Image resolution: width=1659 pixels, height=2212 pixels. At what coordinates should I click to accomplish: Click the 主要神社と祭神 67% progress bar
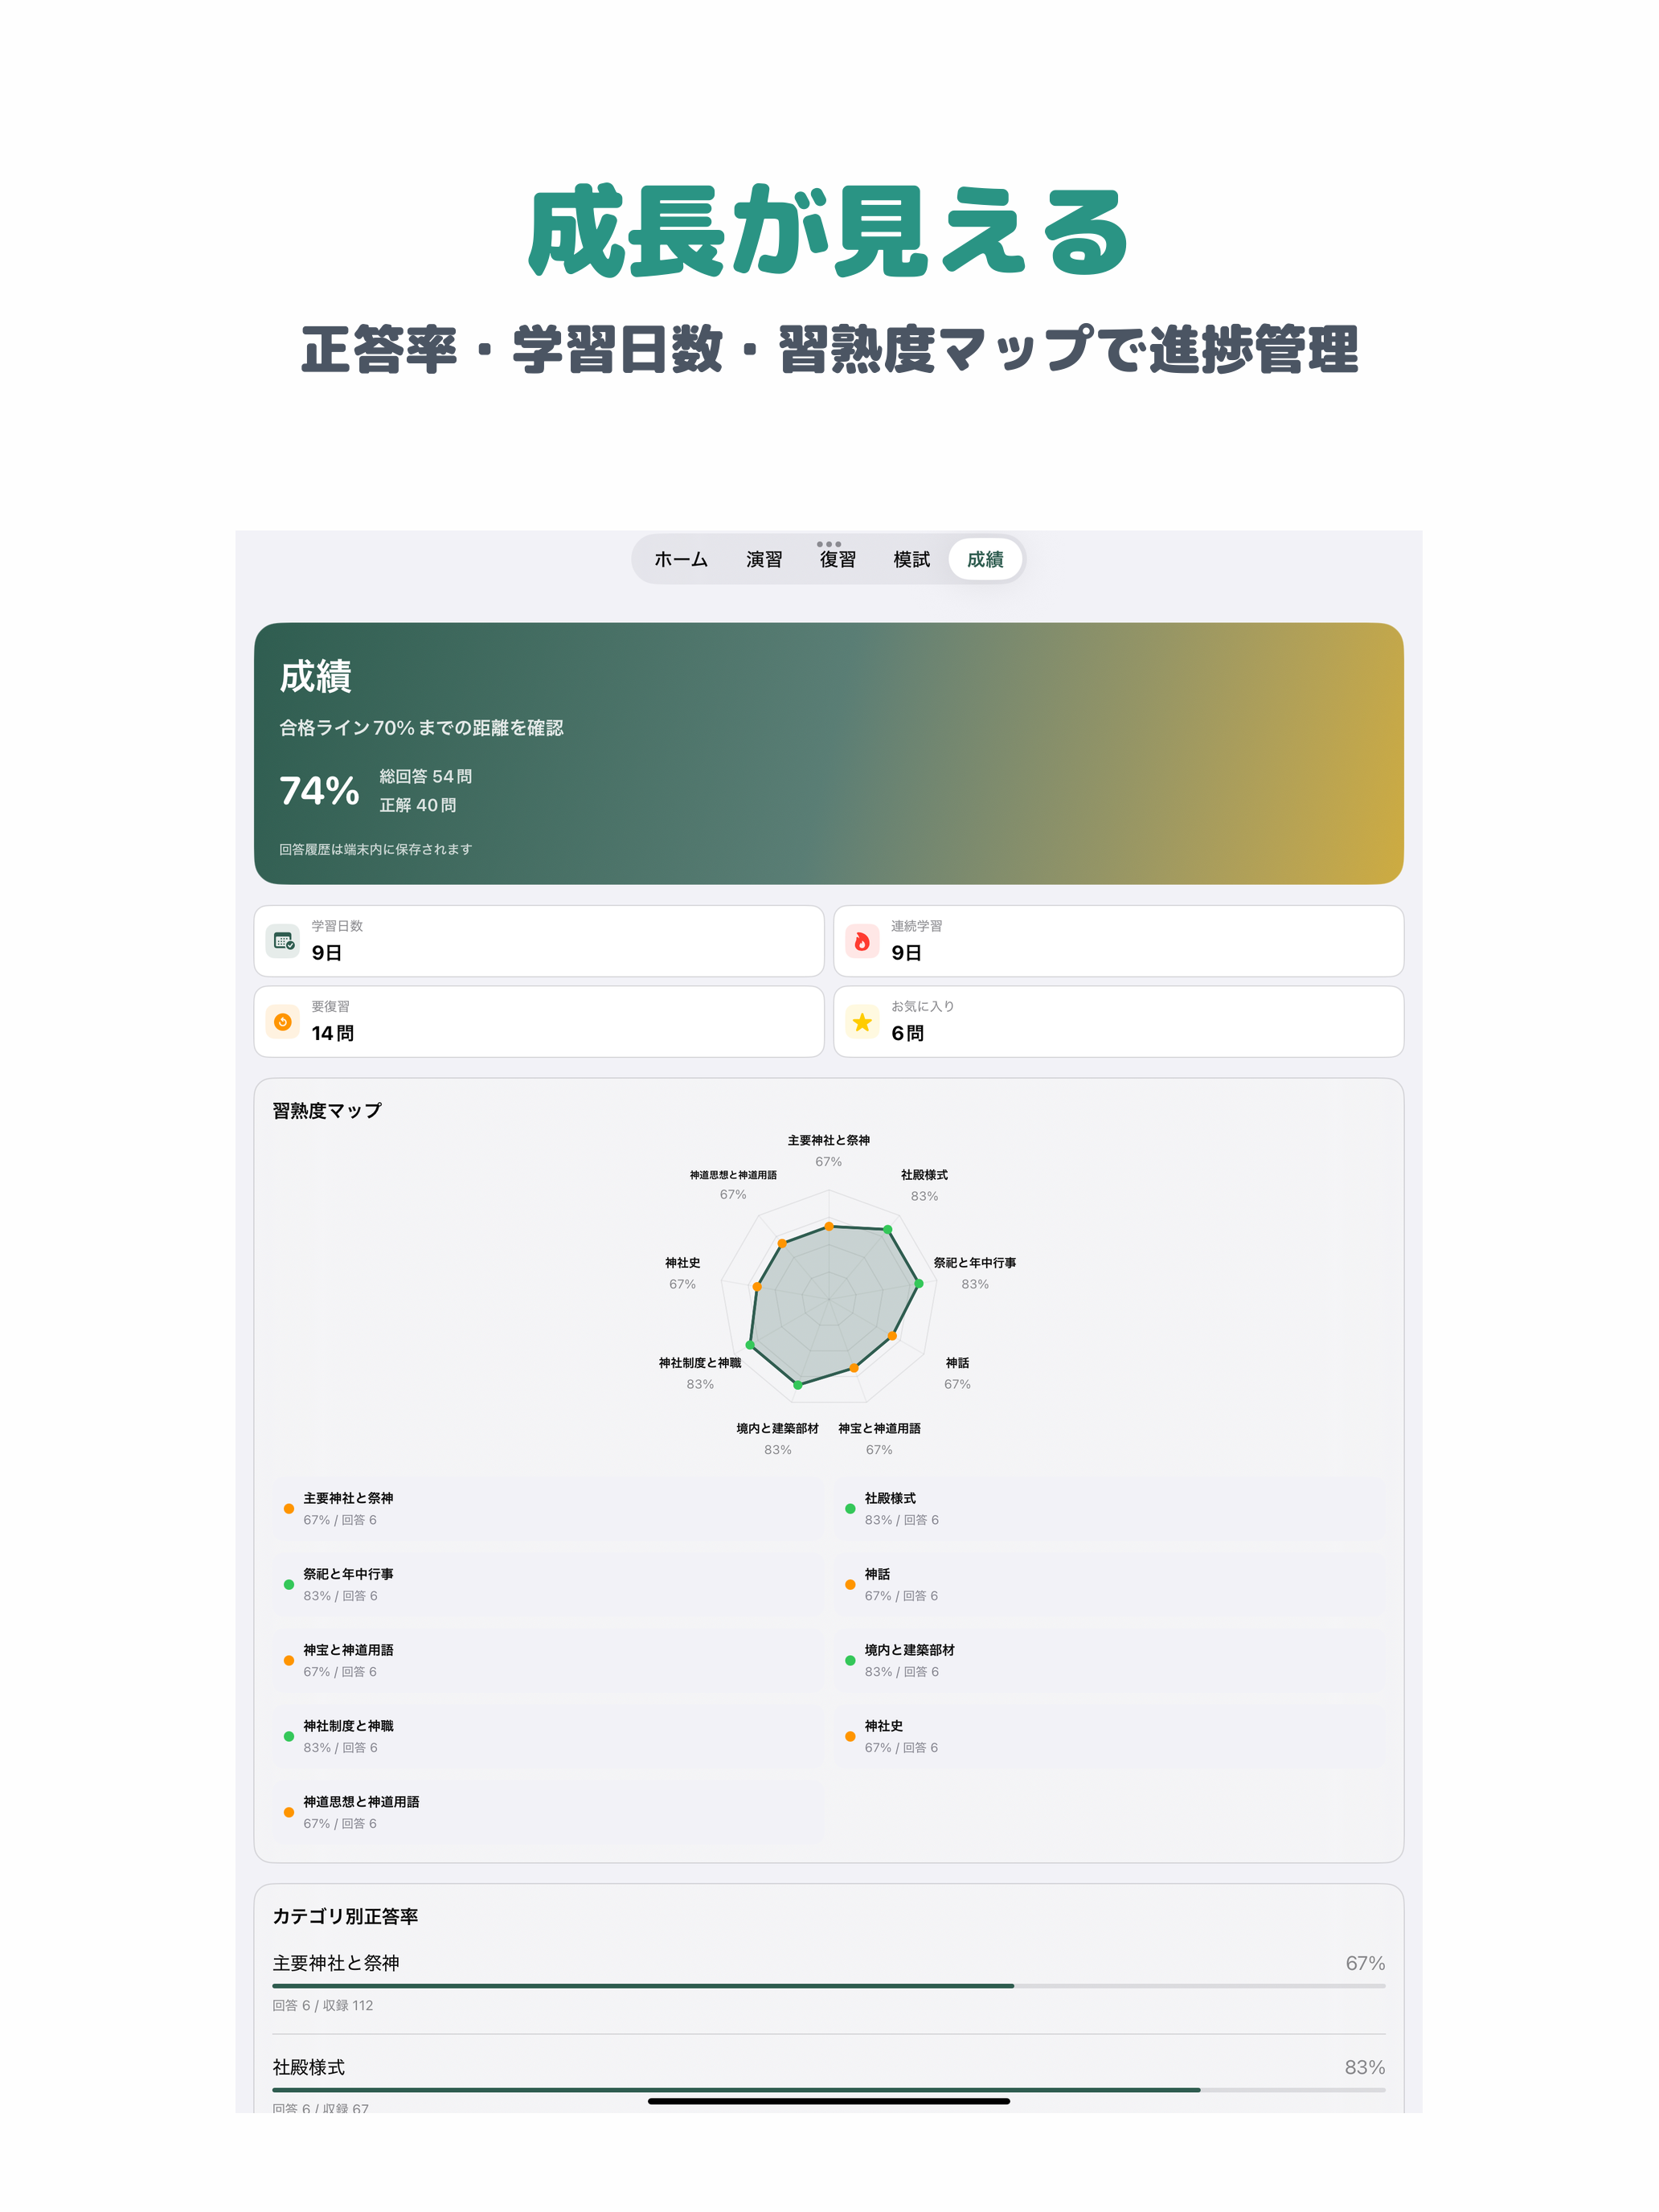coord(829,1986)
